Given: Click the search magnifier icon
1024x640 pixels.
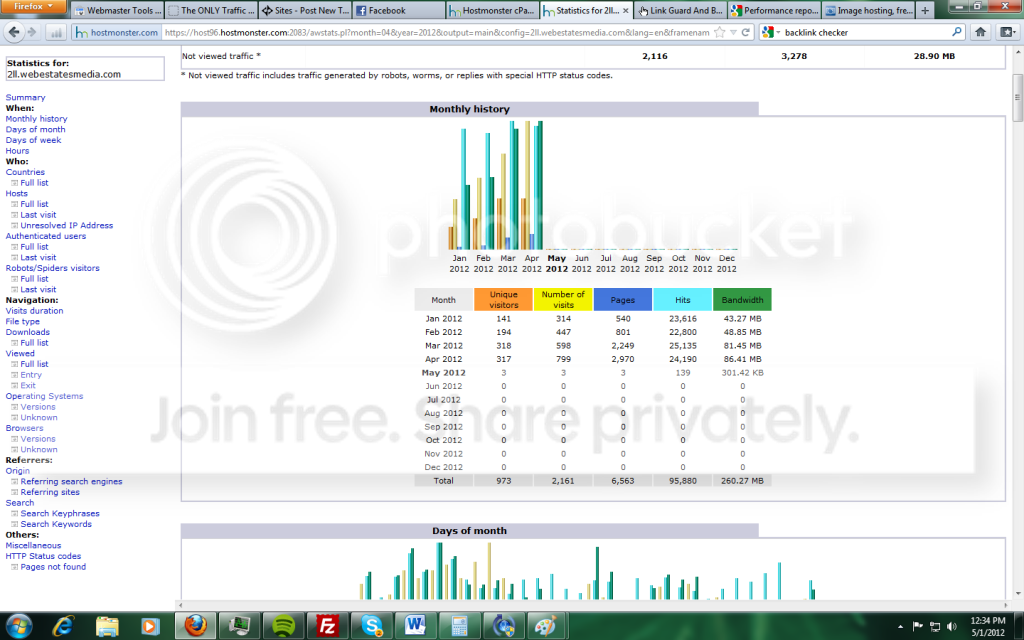Looking at the screenshot, I should click(957, 31).
